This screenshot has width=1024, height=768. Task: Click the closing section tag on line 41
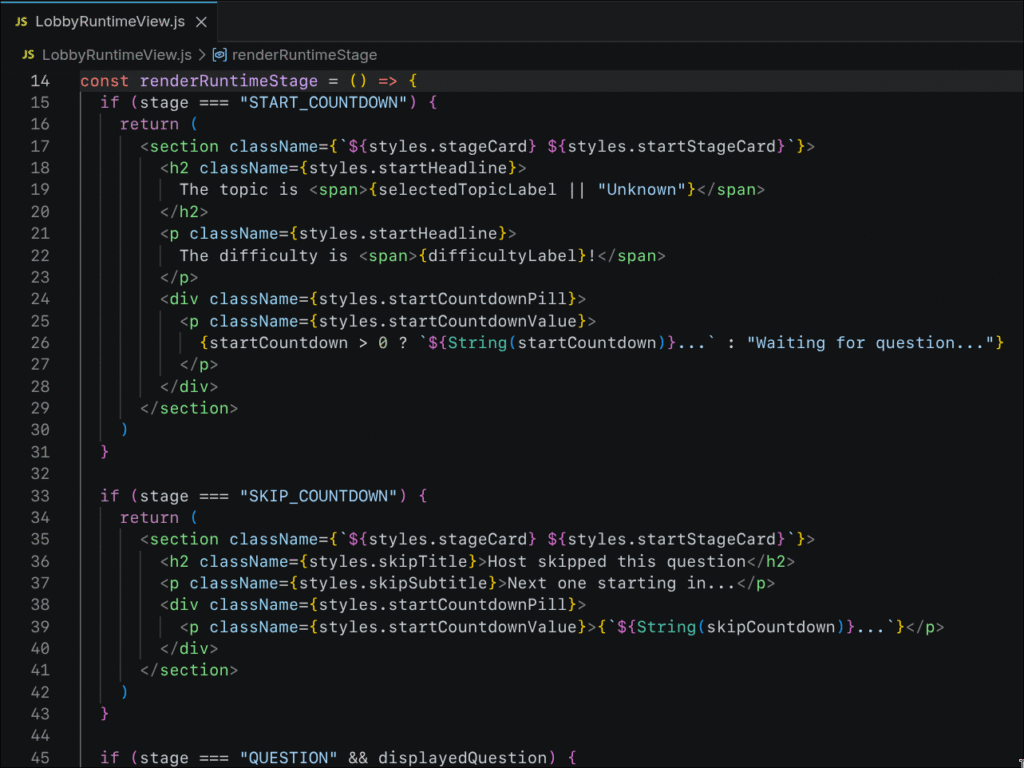(x=189, y=670)
